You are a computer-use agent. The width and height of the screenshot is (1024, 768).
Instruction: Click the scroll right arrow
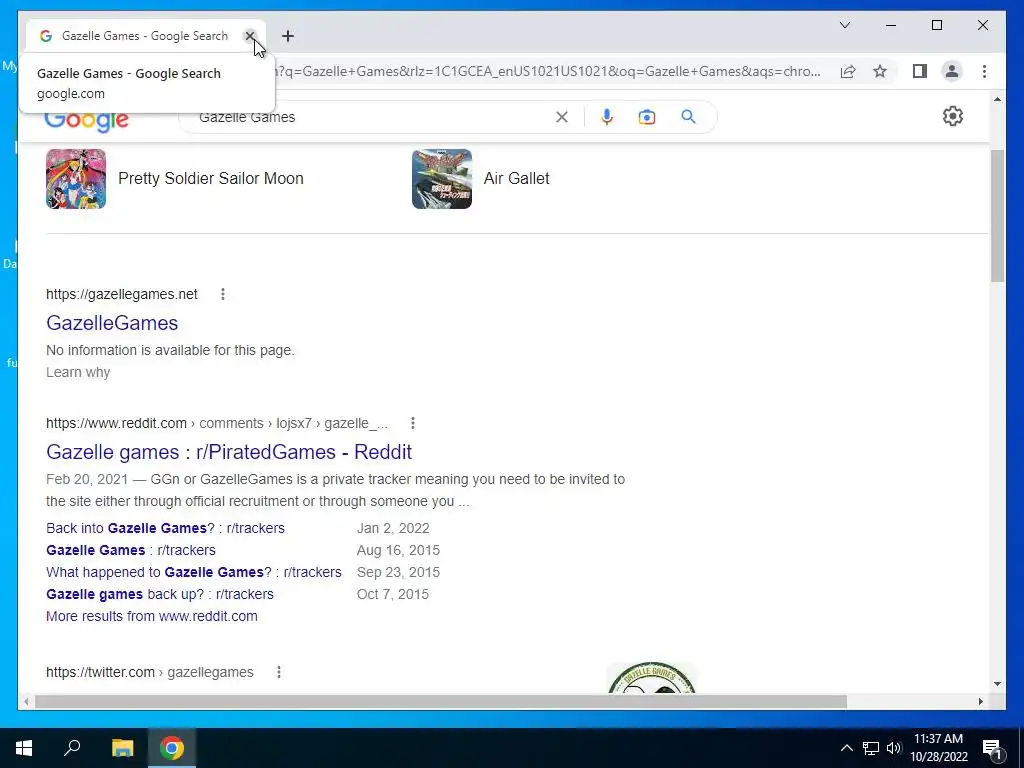(980, 701)
